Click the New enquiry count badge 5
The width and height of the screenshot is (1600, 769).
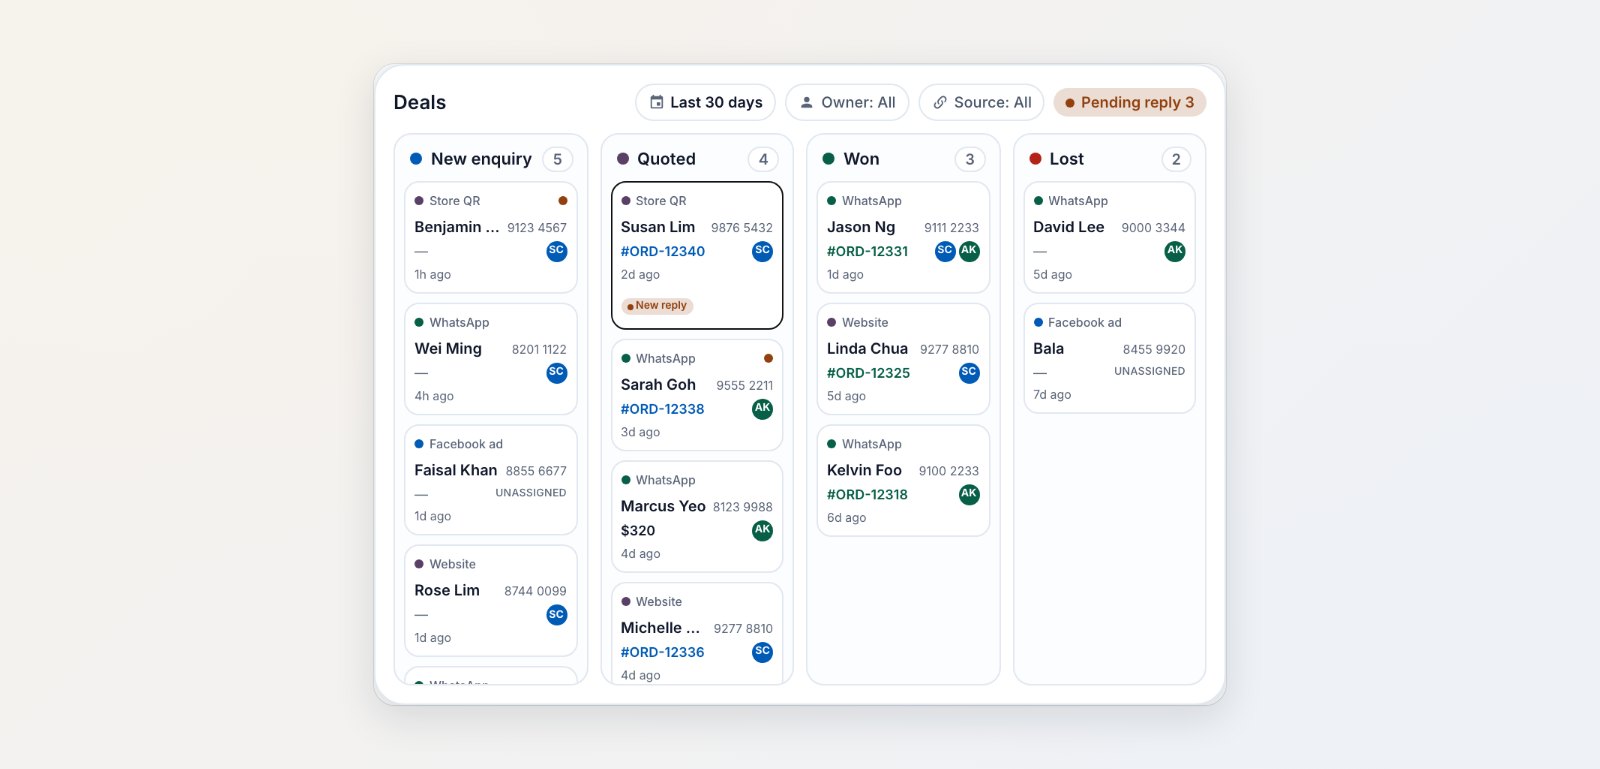coord(558,159)
